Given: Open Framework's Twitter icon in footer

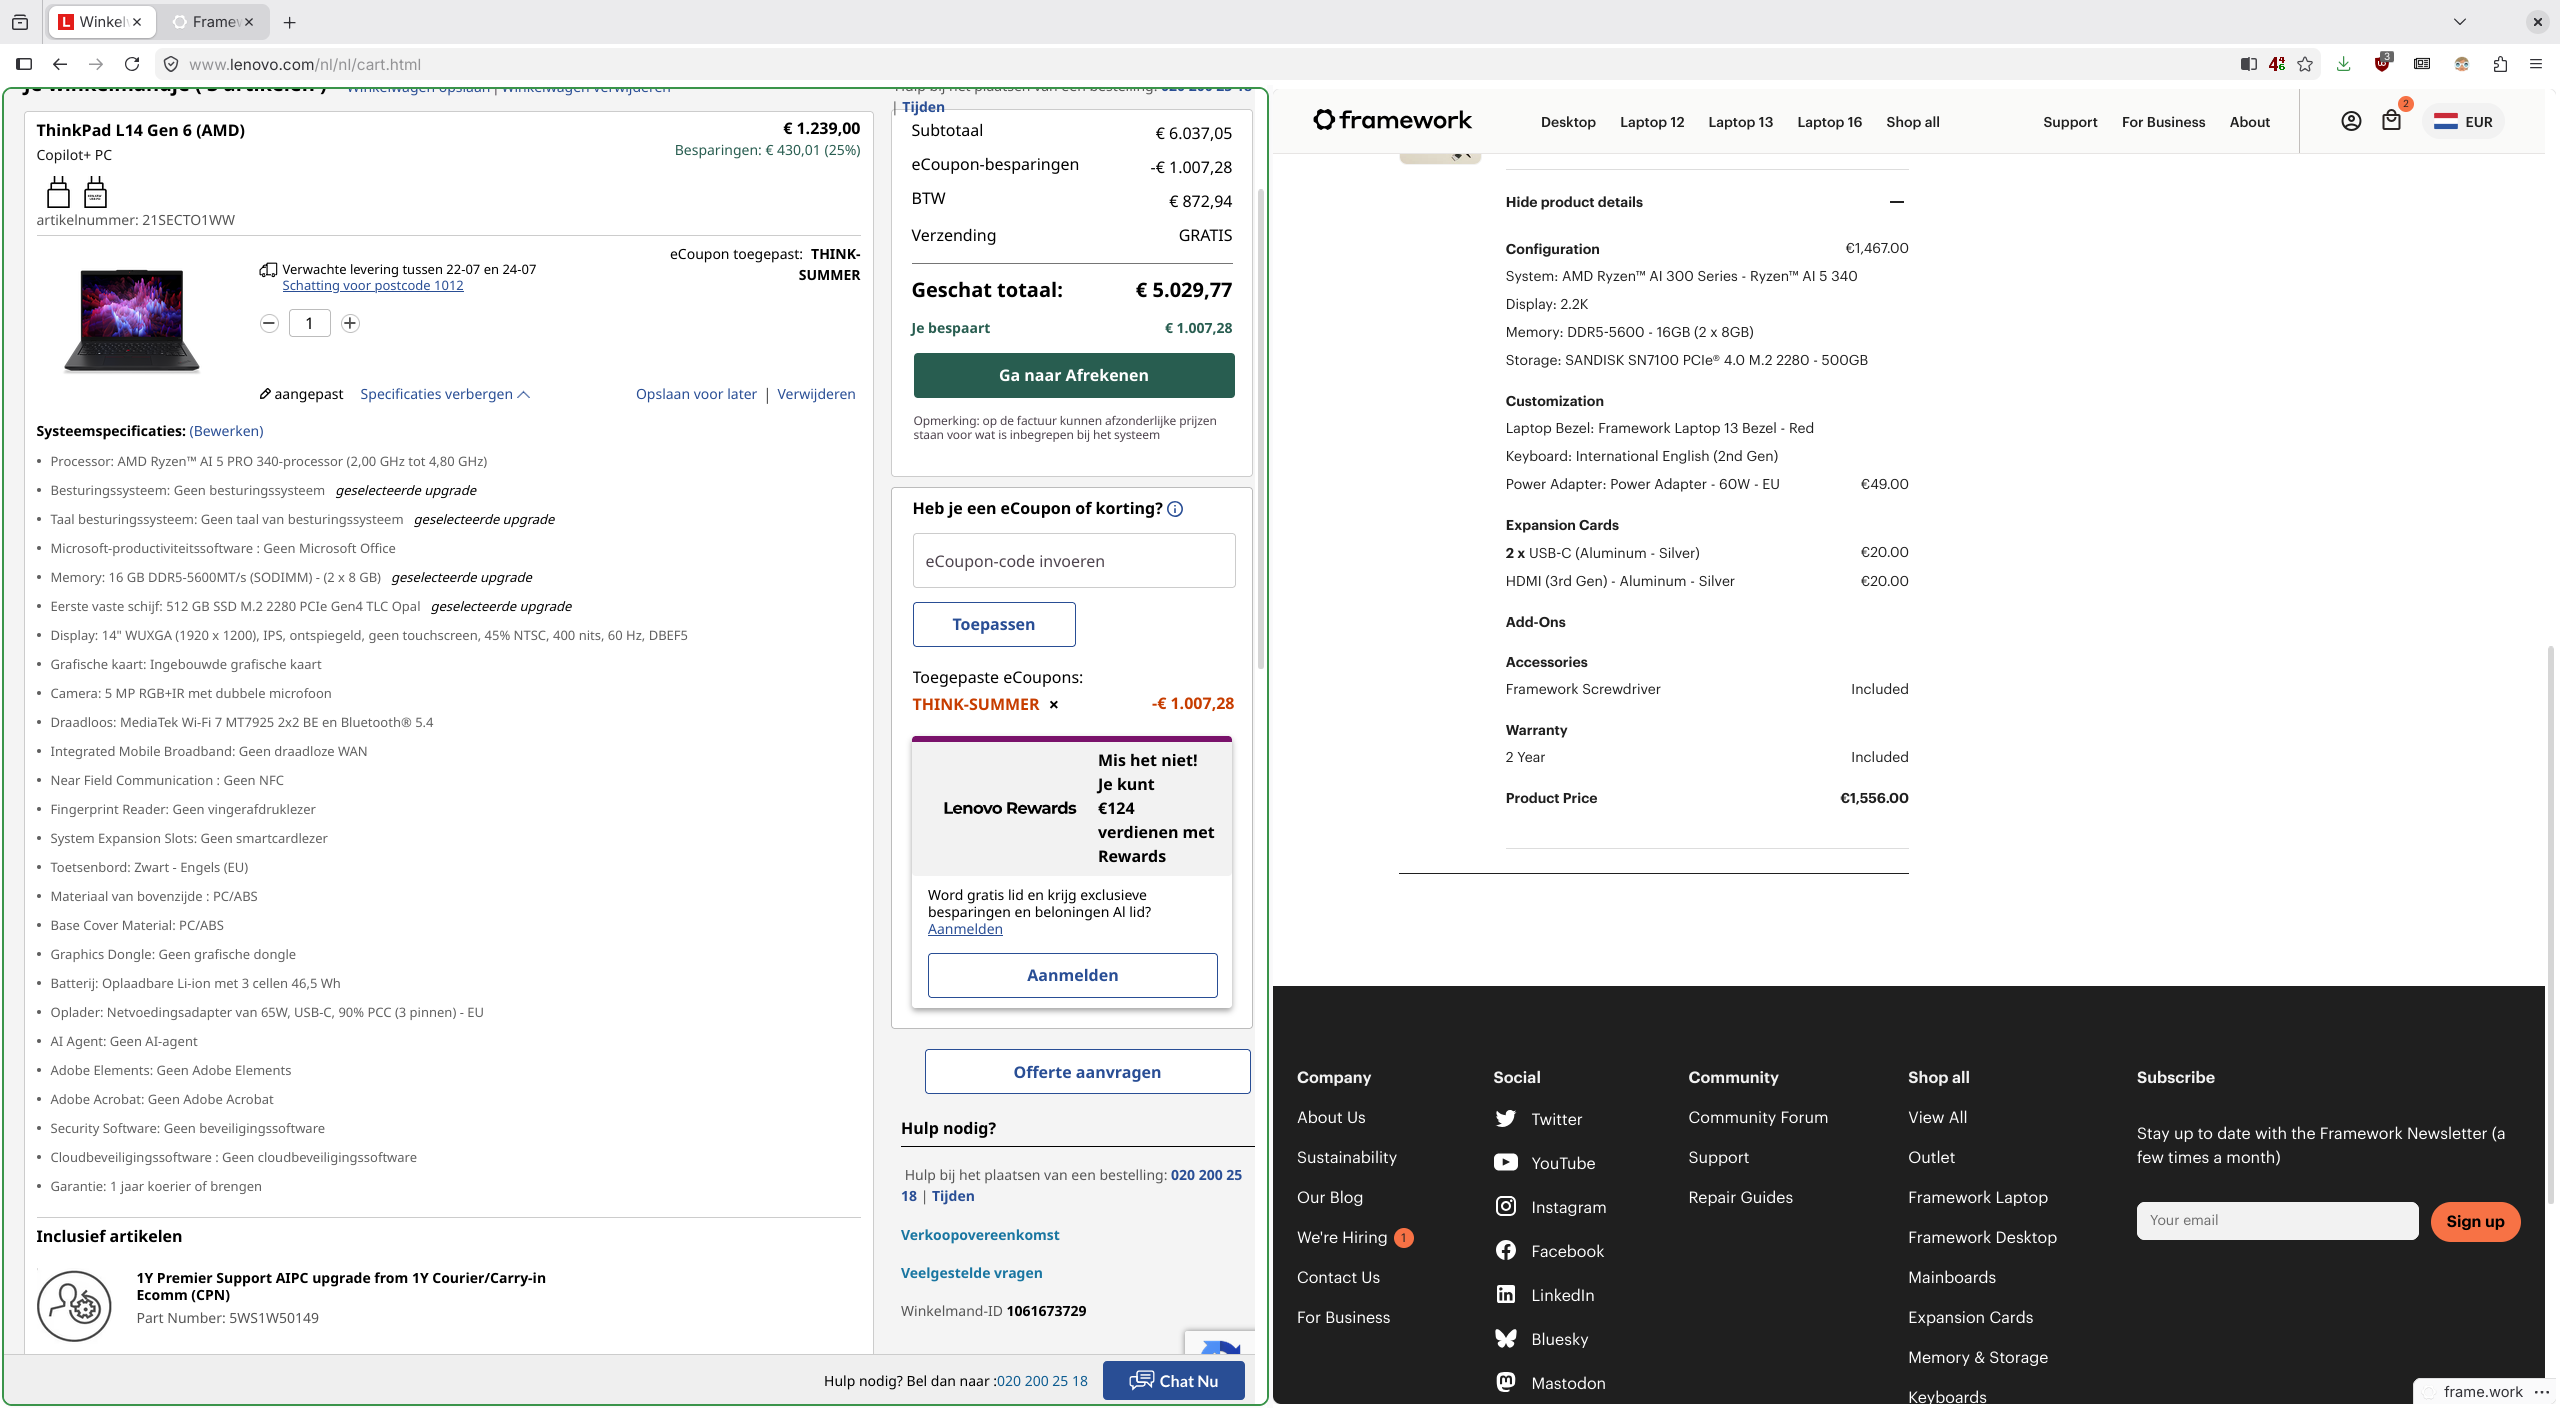Looking at the screenshot, I should pos(1505,1119).
